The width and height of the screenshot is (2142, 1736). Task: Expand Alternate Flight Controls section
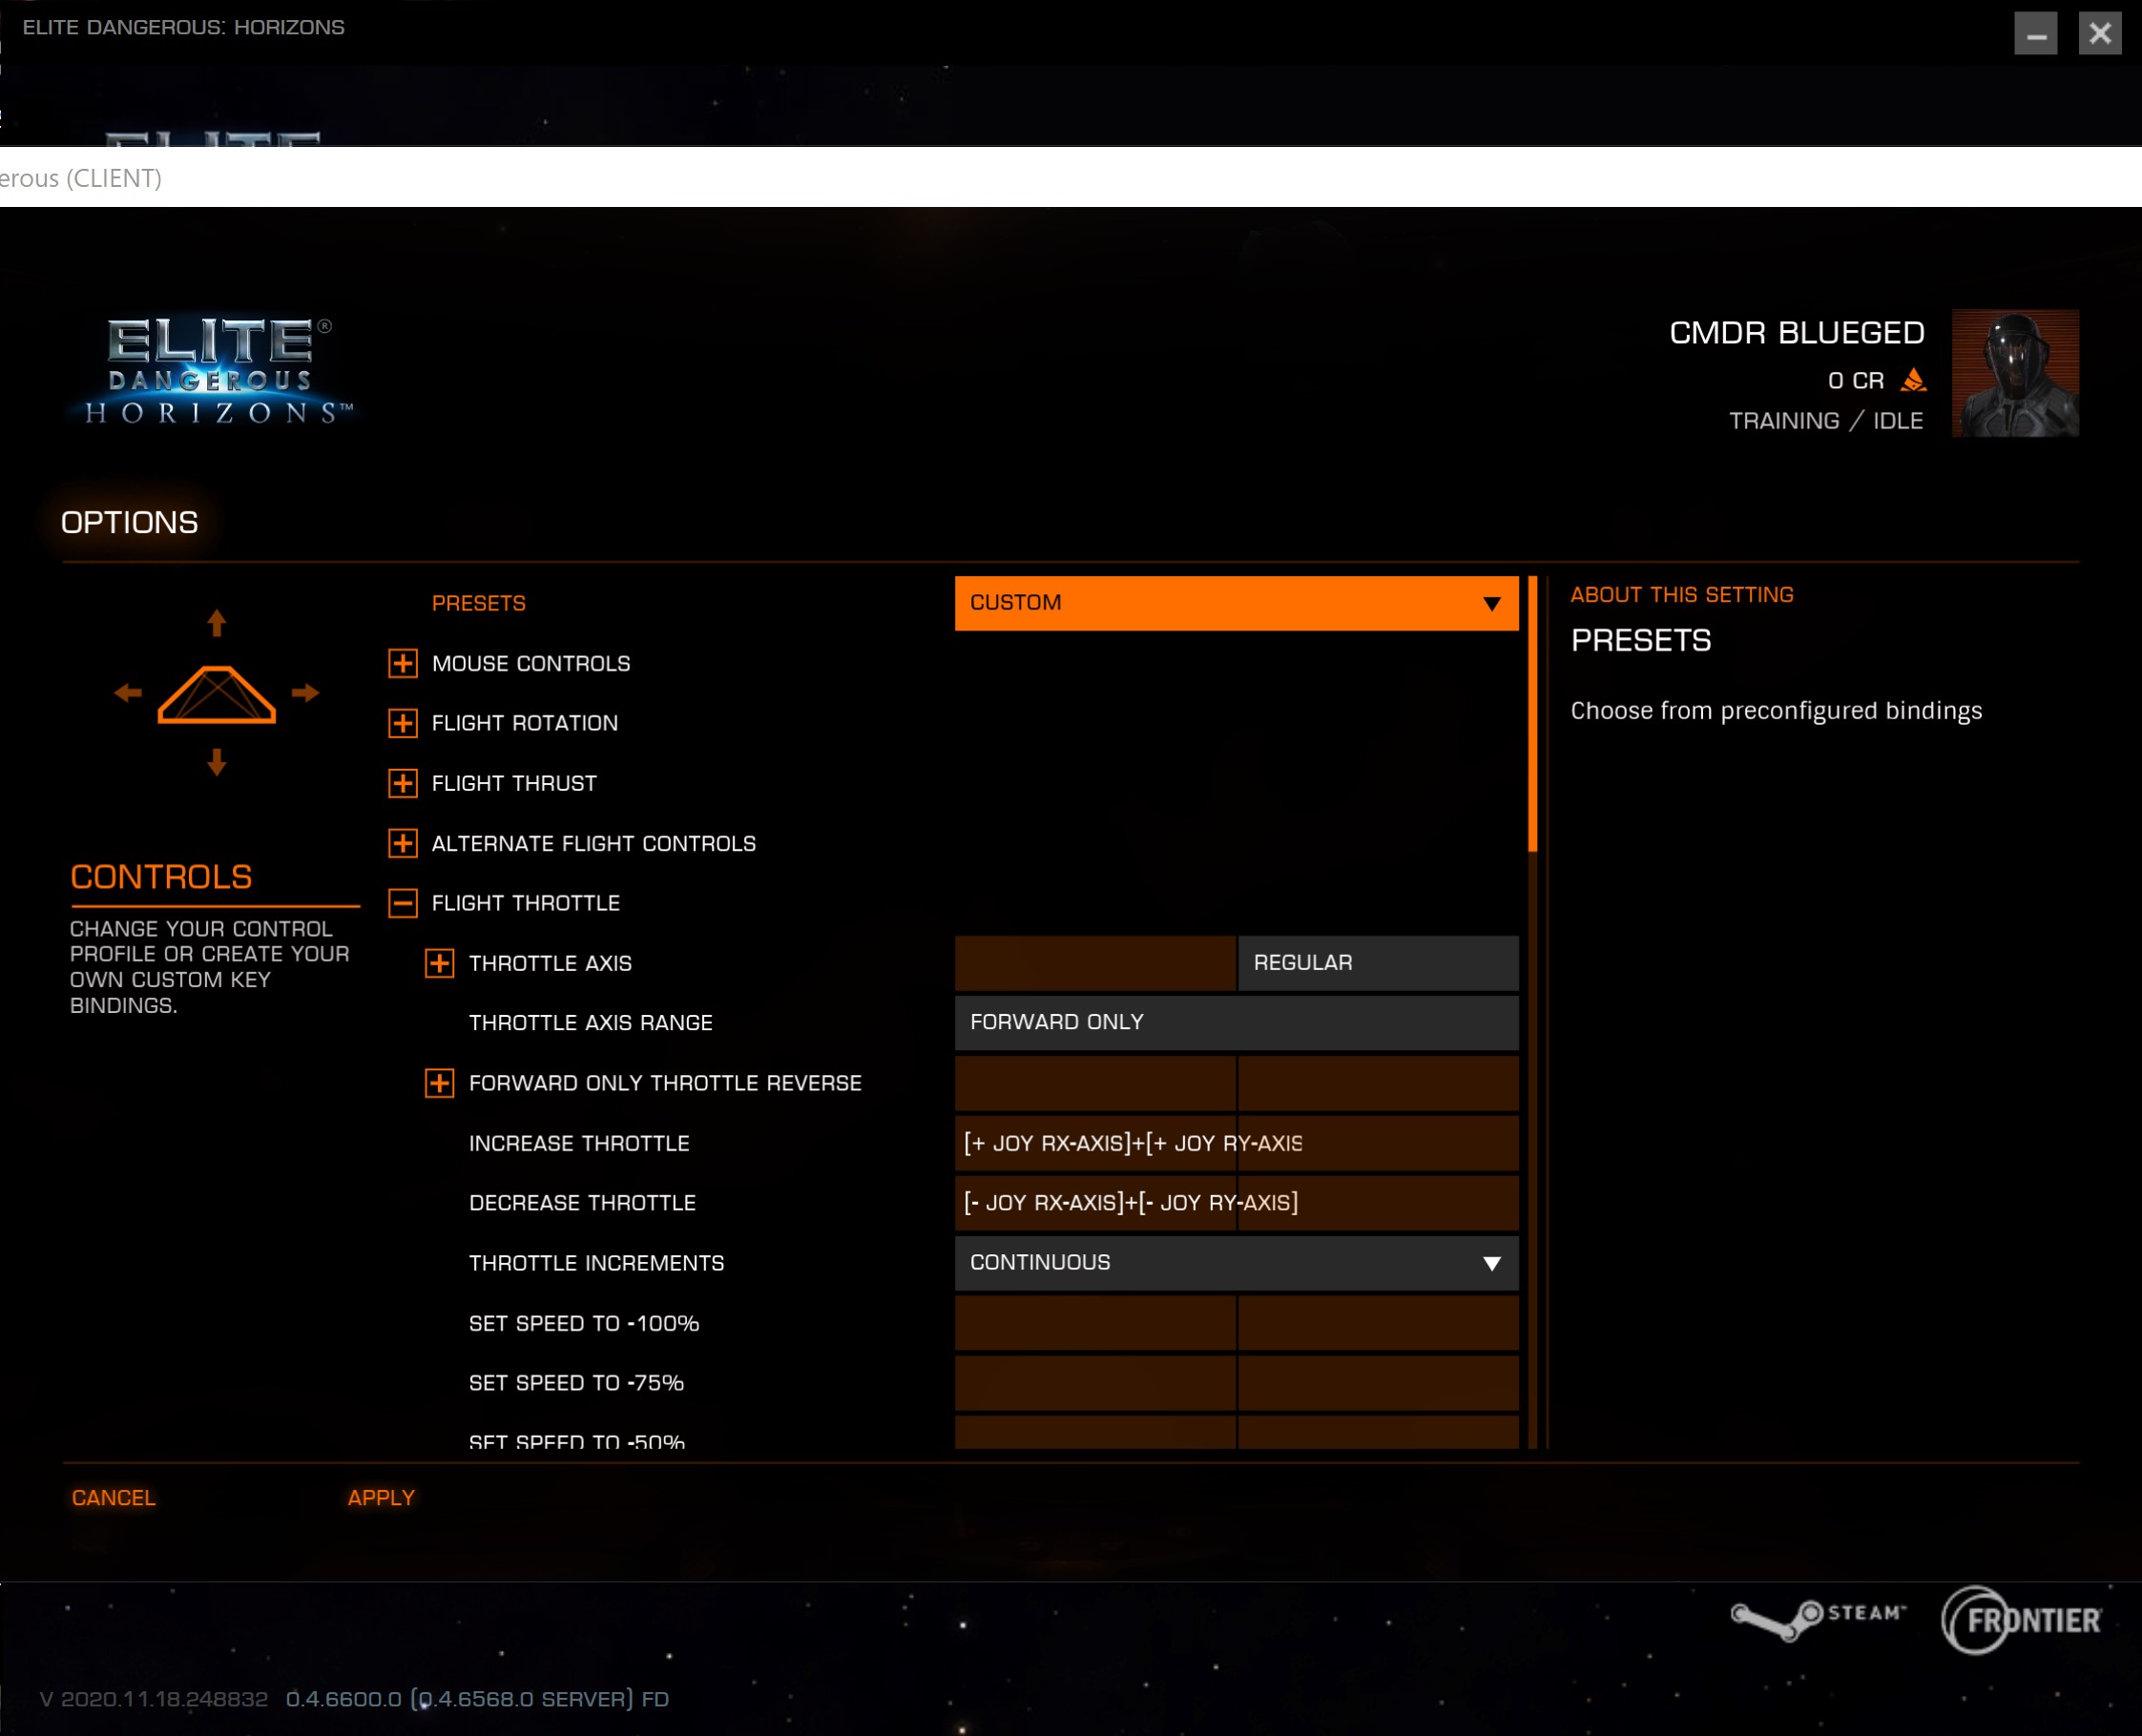tap(402, 843)
